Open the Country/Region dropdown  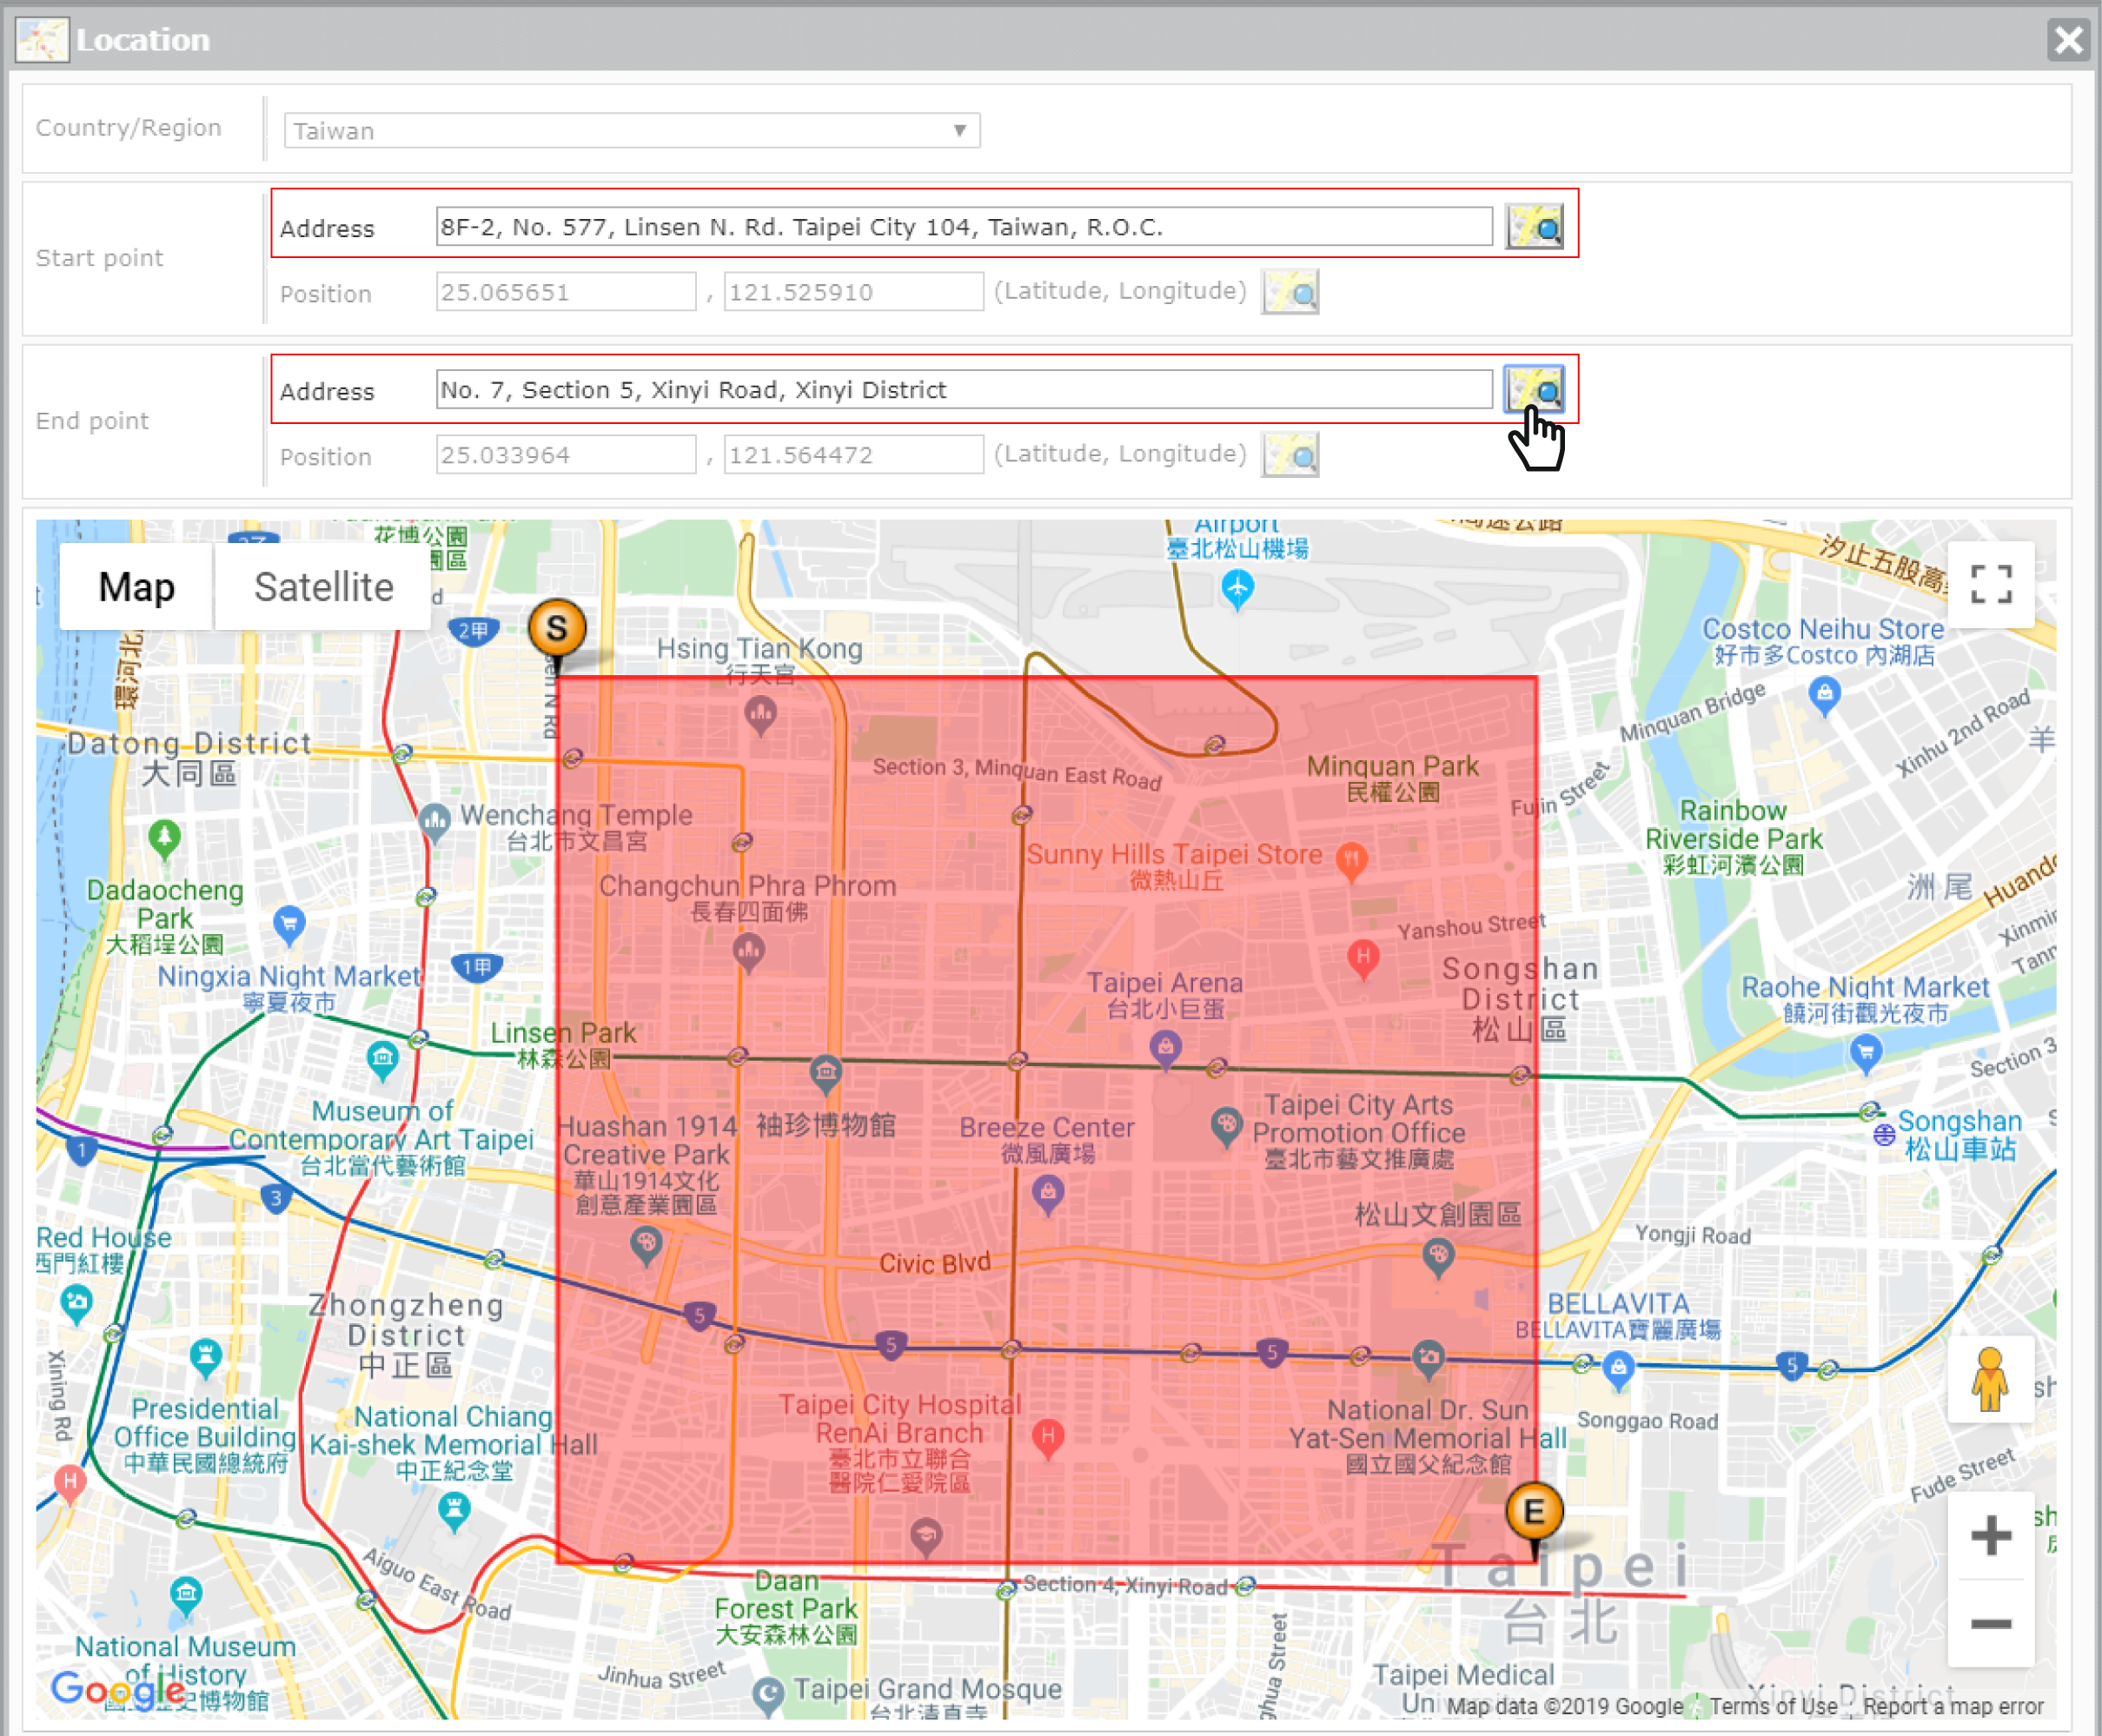click(x=632, y=131)
